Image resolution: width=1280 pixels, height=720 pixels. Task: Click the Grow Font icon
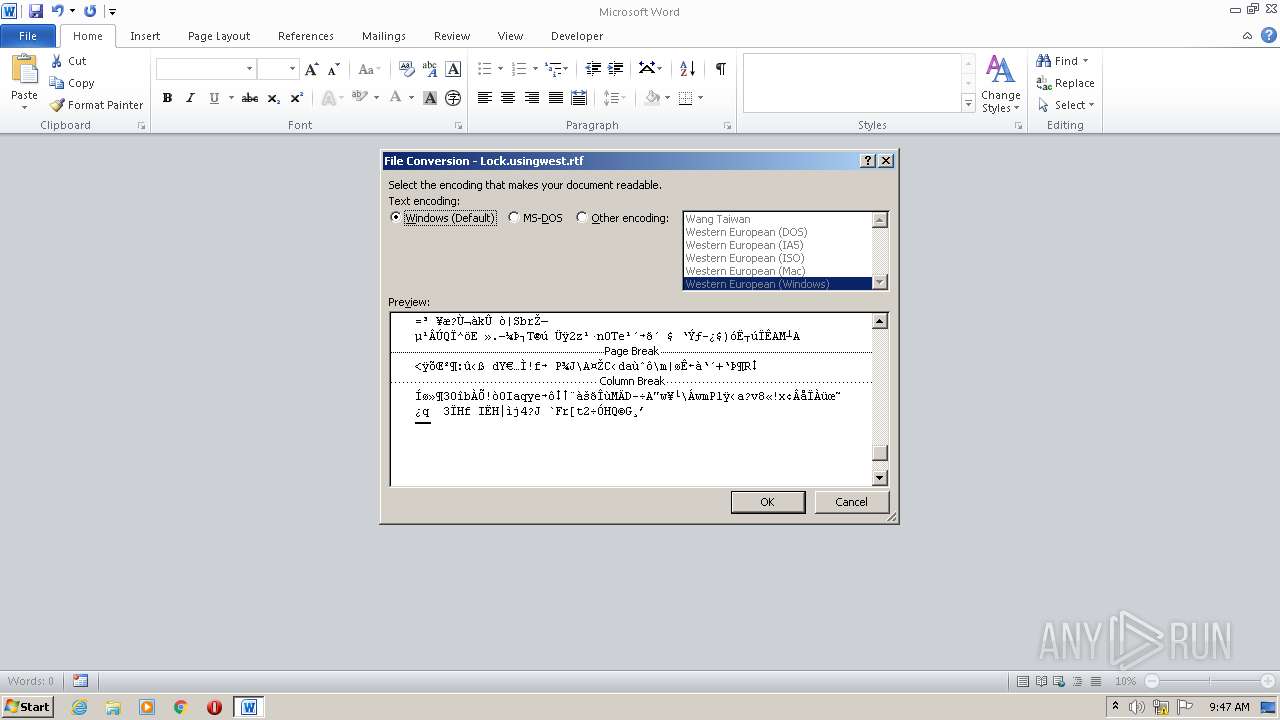tap(312, 69)
